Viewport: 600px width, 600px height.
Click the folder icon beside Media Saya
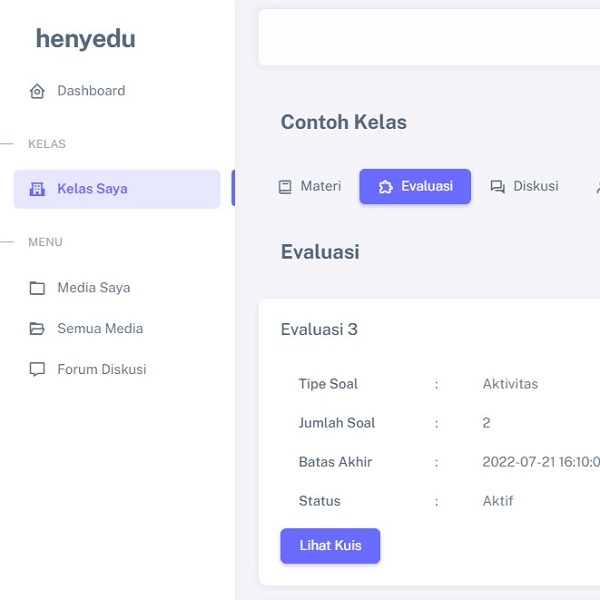37,288
